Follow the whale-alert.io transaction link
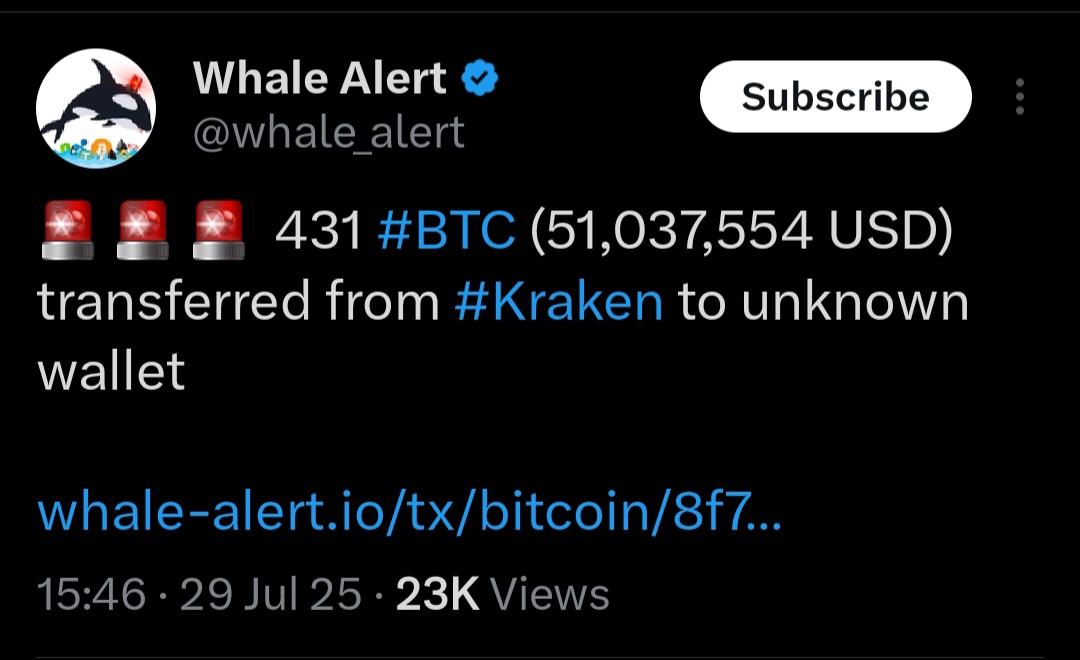 point(409,512)
